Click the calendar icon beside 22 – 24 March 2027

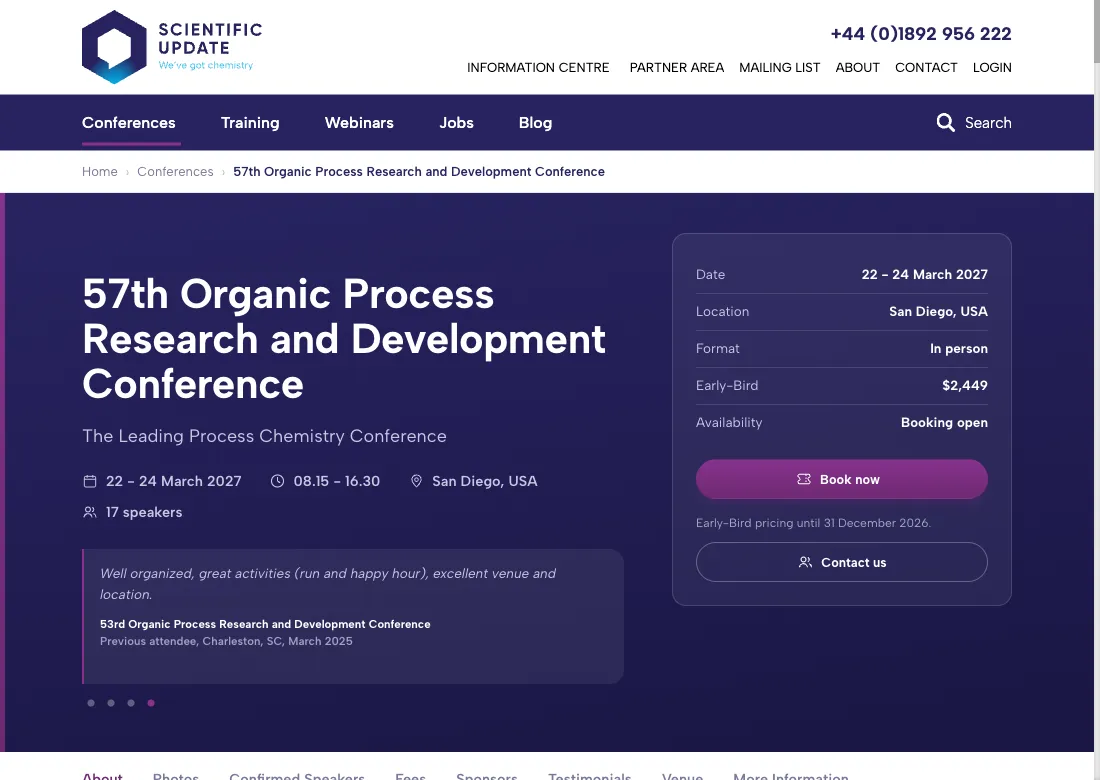coord(90,481)
